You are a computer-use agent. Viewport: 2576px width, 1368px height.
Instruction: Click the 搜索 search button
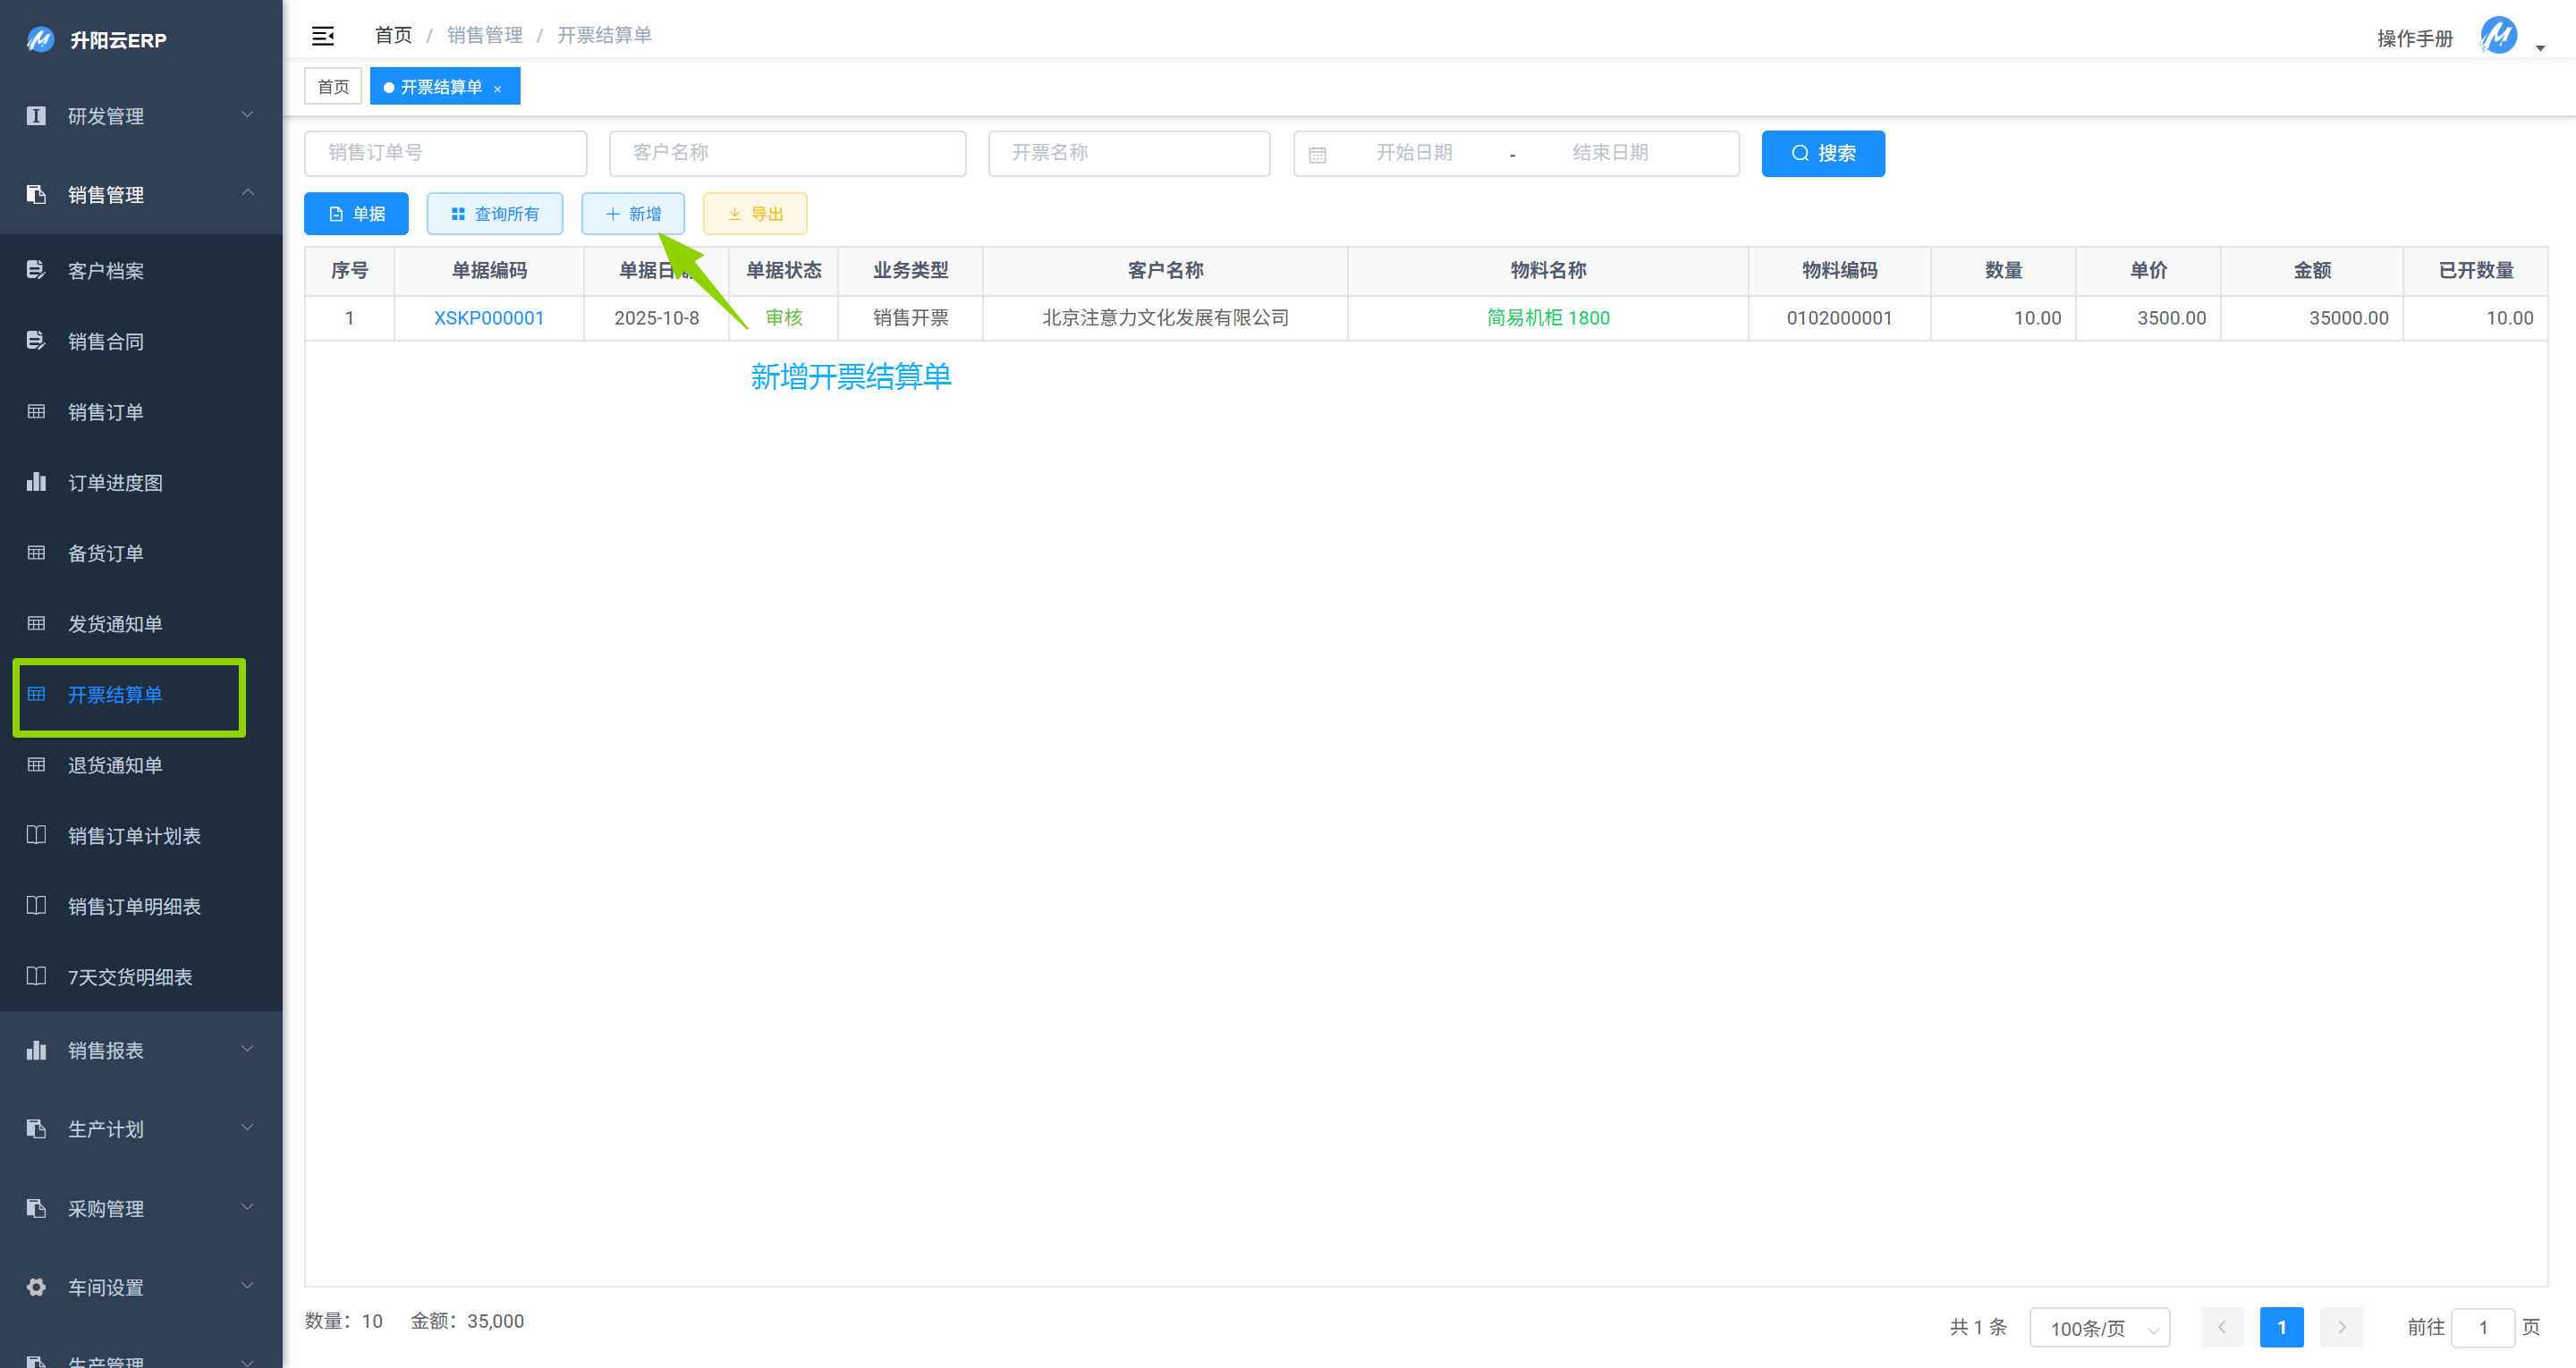pyautogui.click(x=1822, y=153)
